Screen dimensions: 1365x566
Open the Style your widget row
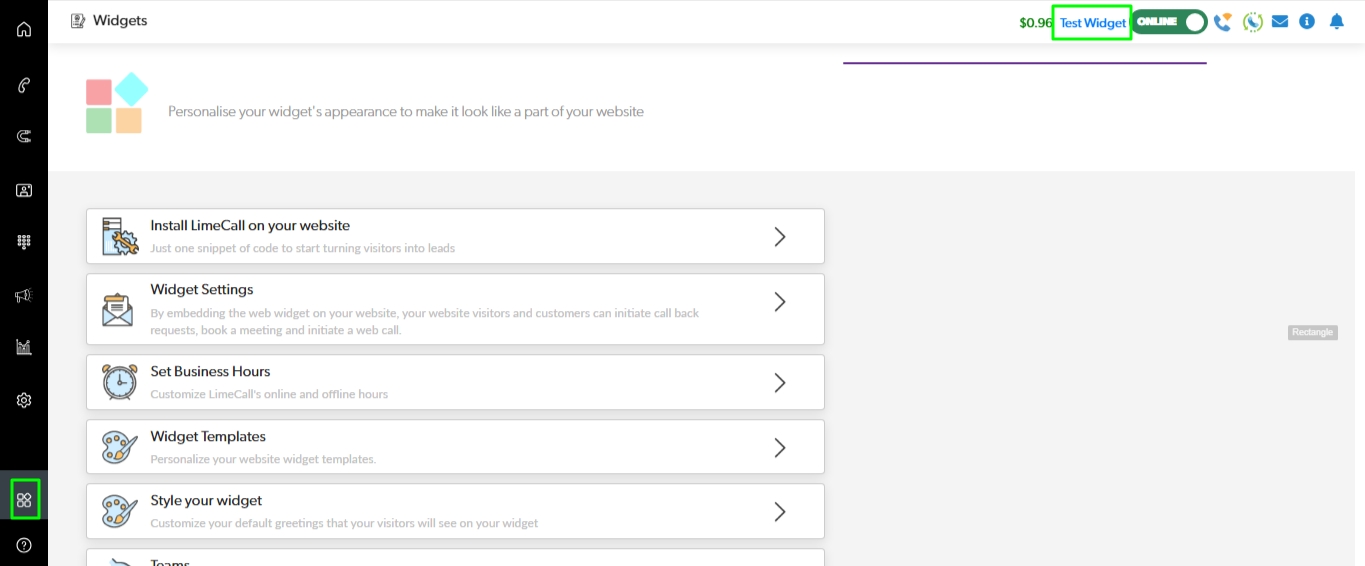click(455, 511)
